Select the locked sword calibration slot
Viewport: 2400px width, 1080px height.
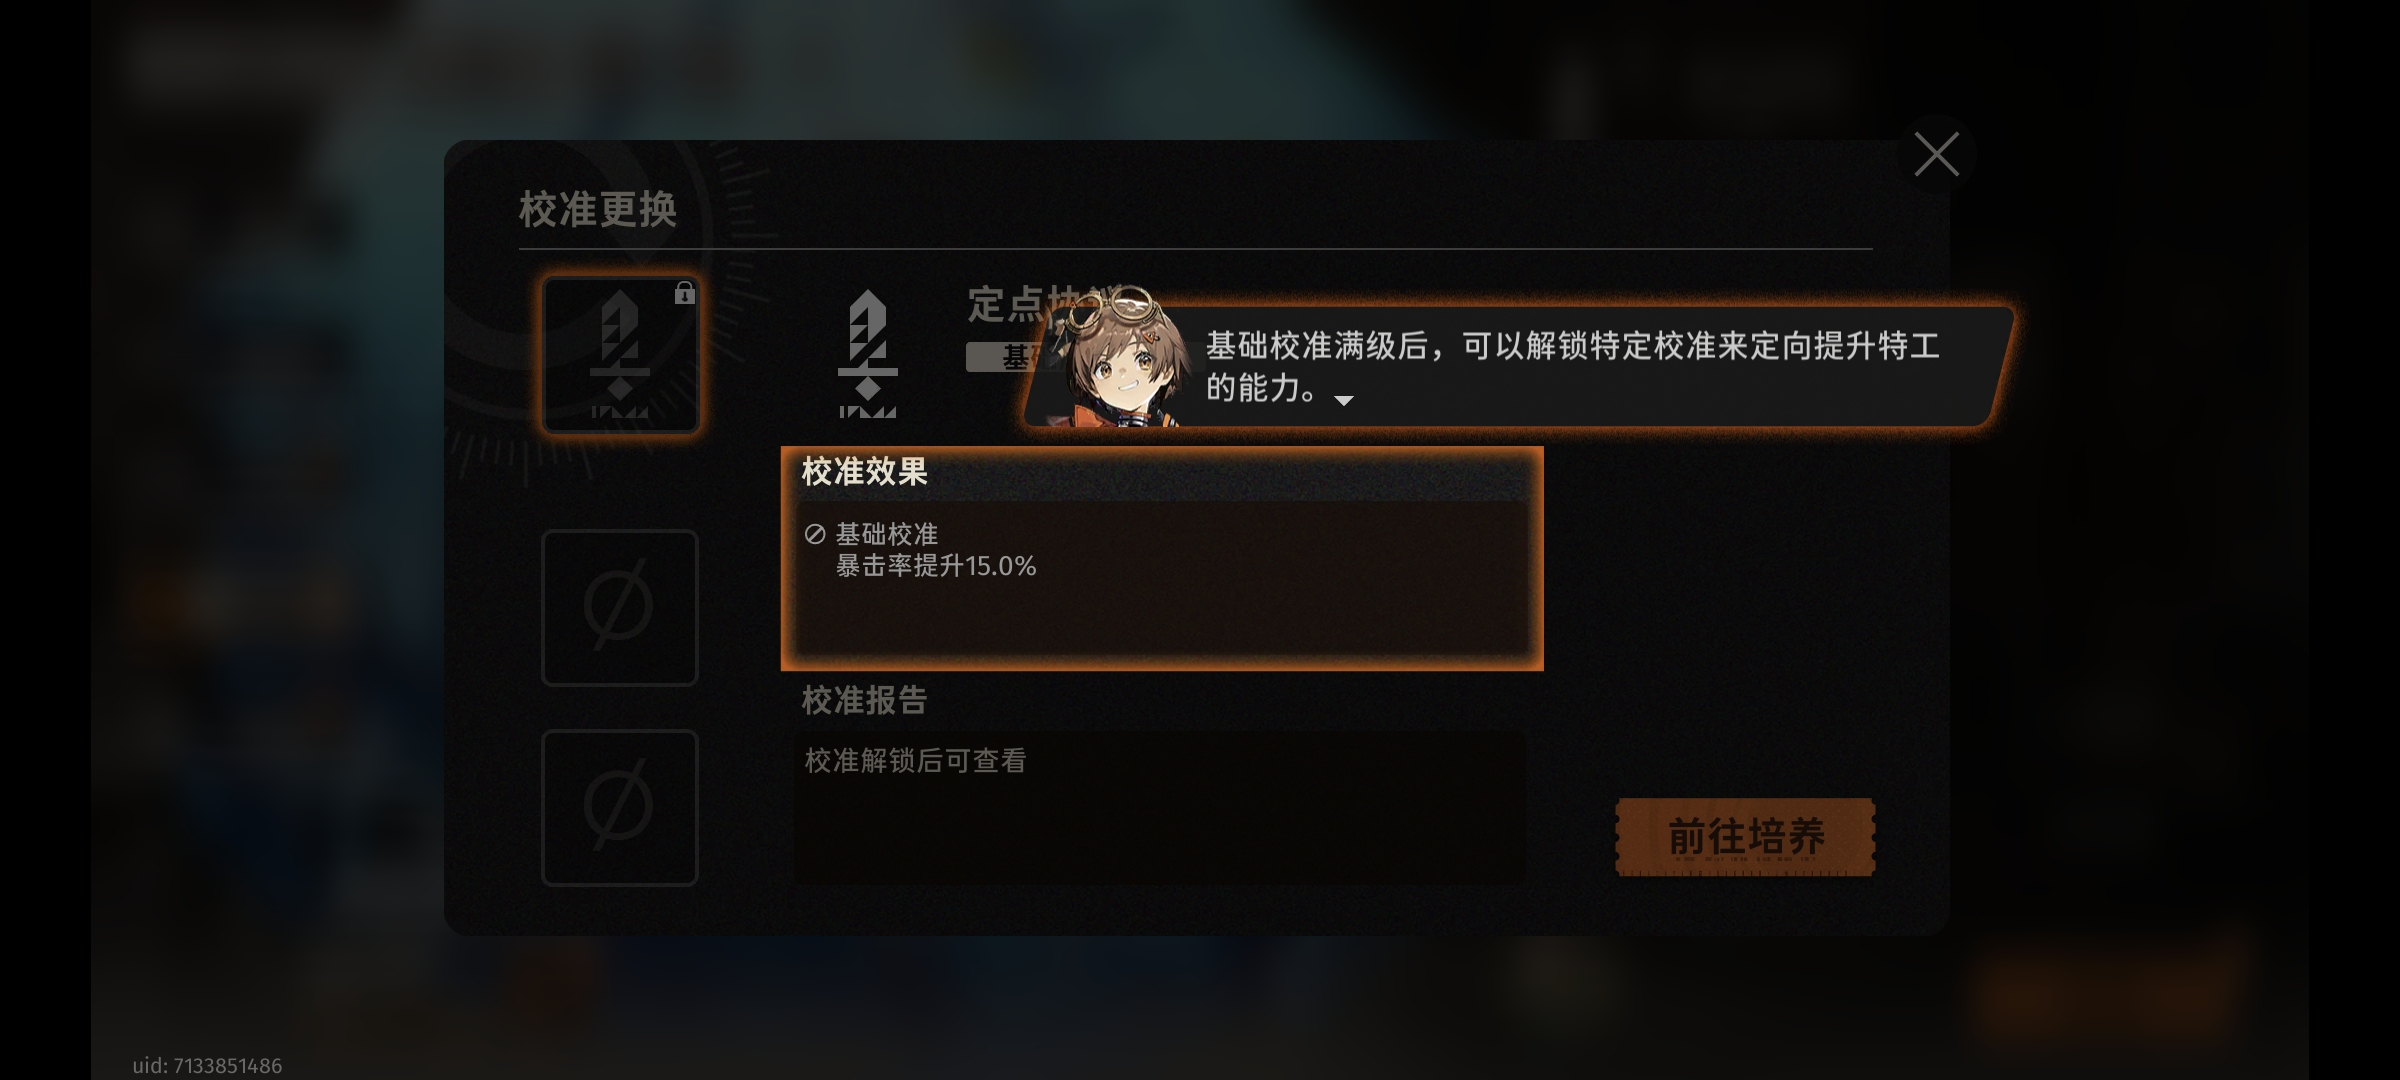(x=620, y=355)
